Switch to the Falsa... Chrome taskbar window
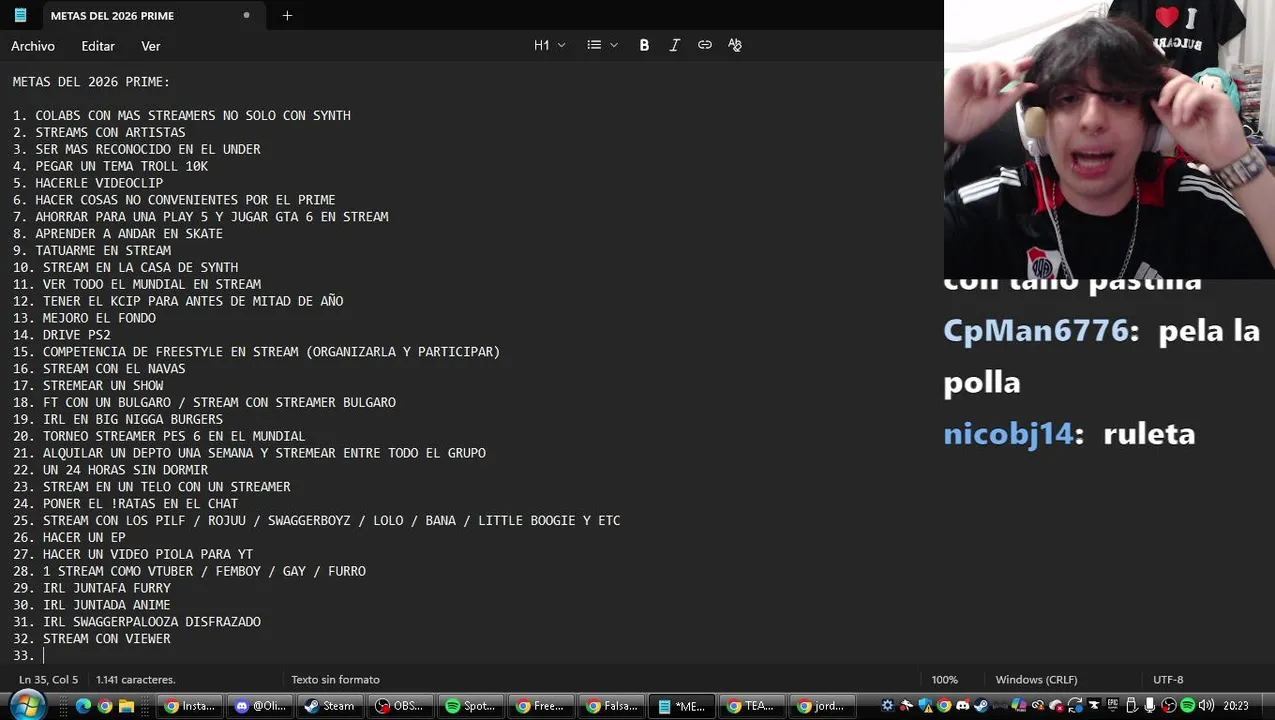This screenshot has width=1275, height=720. click(x=610, y=706)
